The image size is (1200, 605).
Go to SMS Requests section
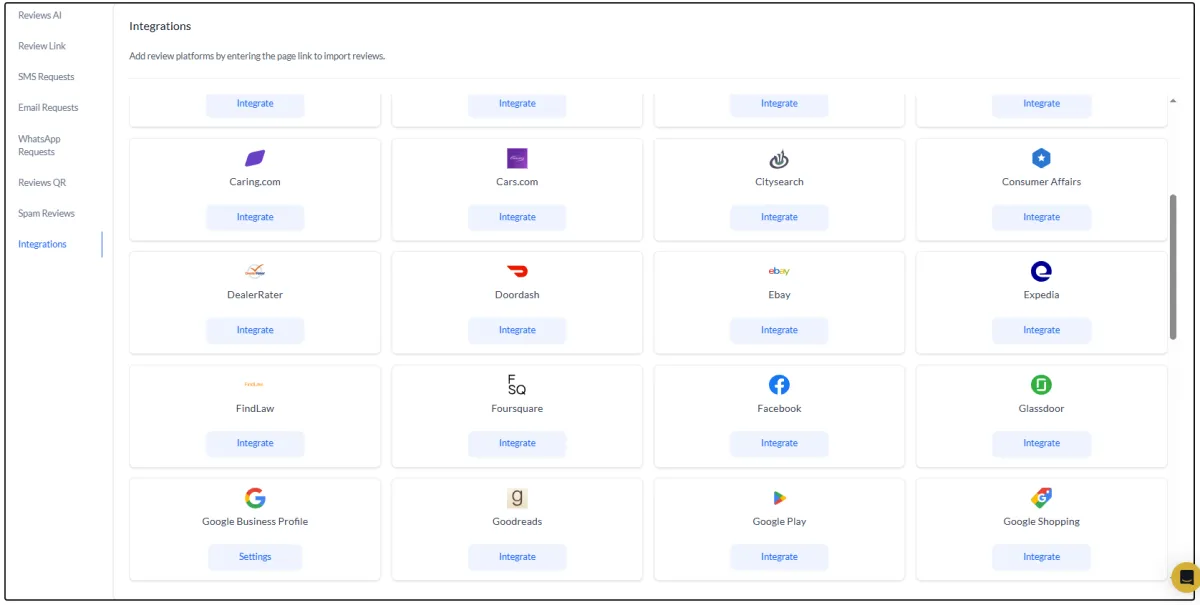click(46, 77)
